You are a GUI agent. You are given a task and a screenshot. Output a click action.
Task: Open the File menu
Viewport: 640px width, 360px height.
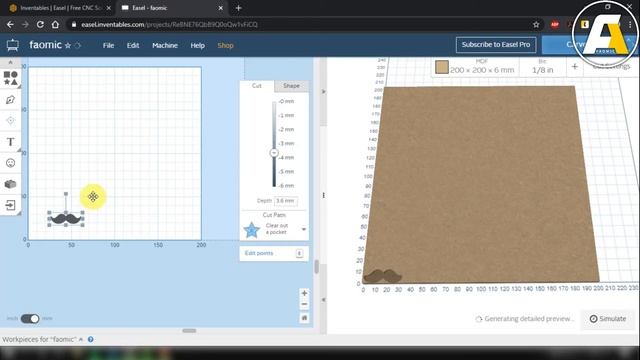click(x=108, y=45)
